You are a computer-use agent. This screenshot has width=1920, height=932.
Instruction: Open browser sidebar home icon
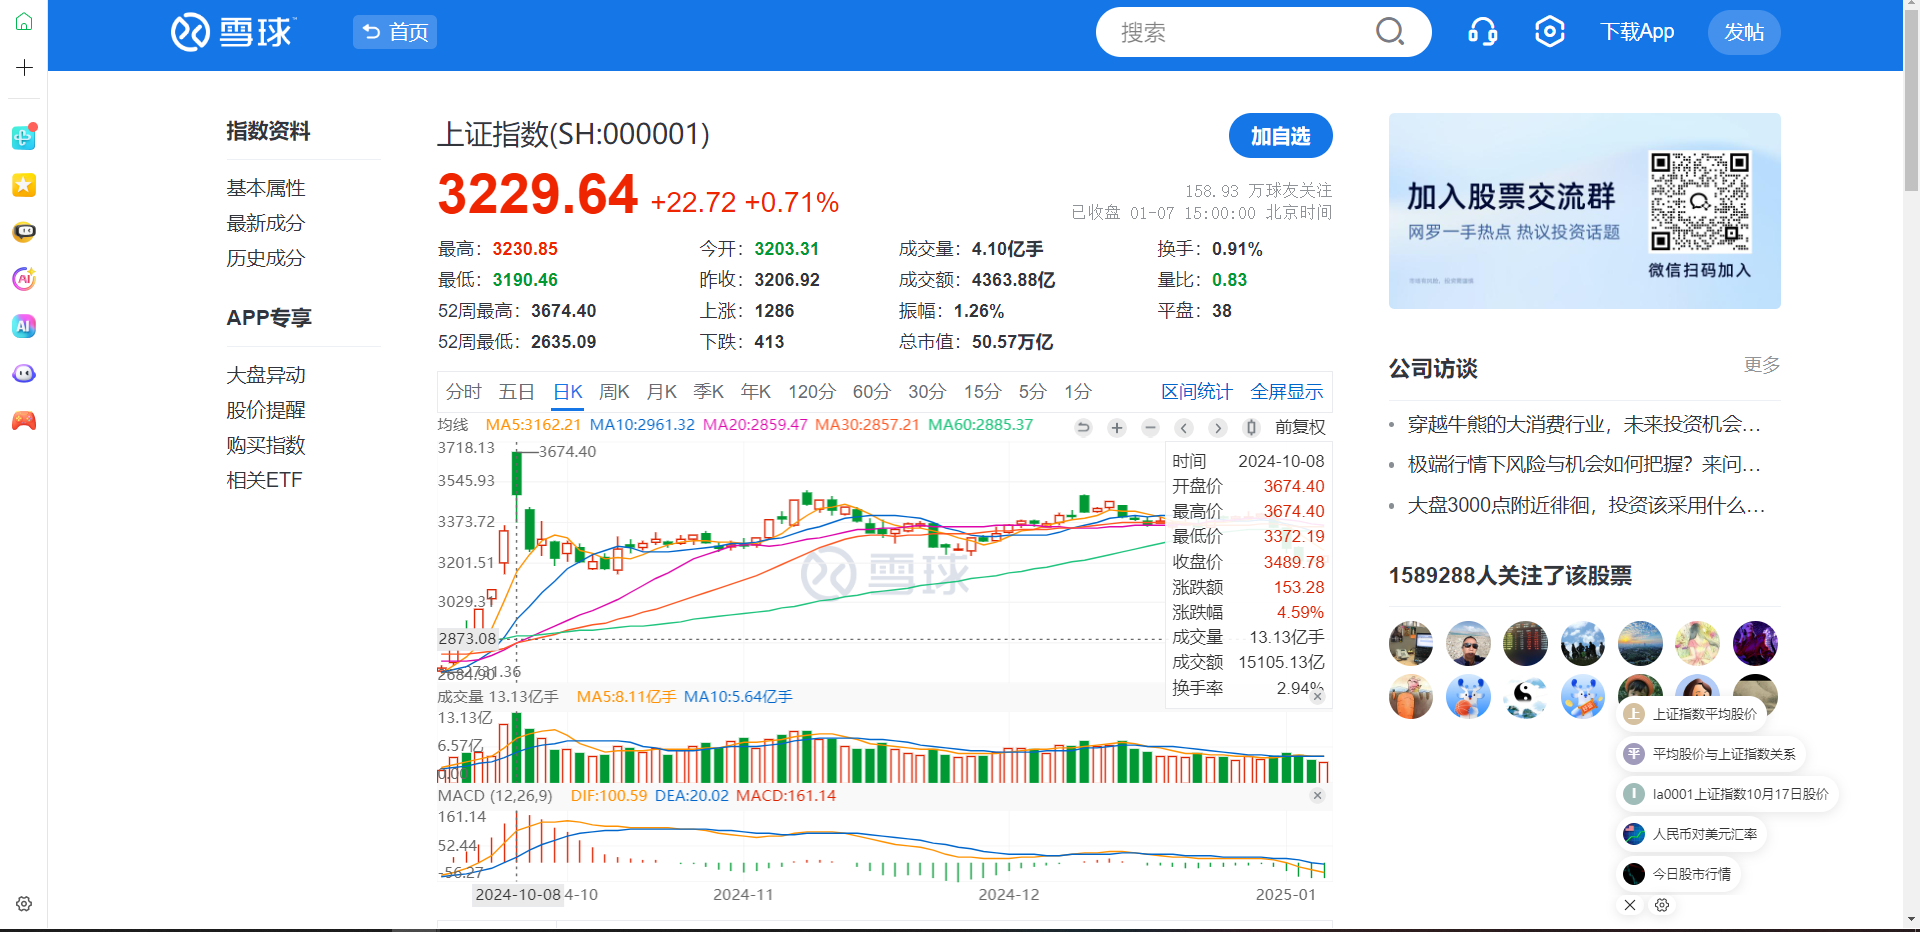coord(24,22)
